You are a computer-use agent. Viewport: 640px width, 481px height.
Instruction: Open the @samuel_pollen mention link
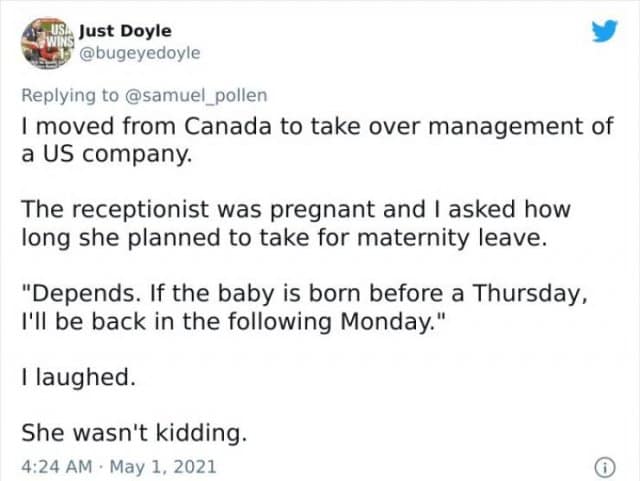(201, 96)
